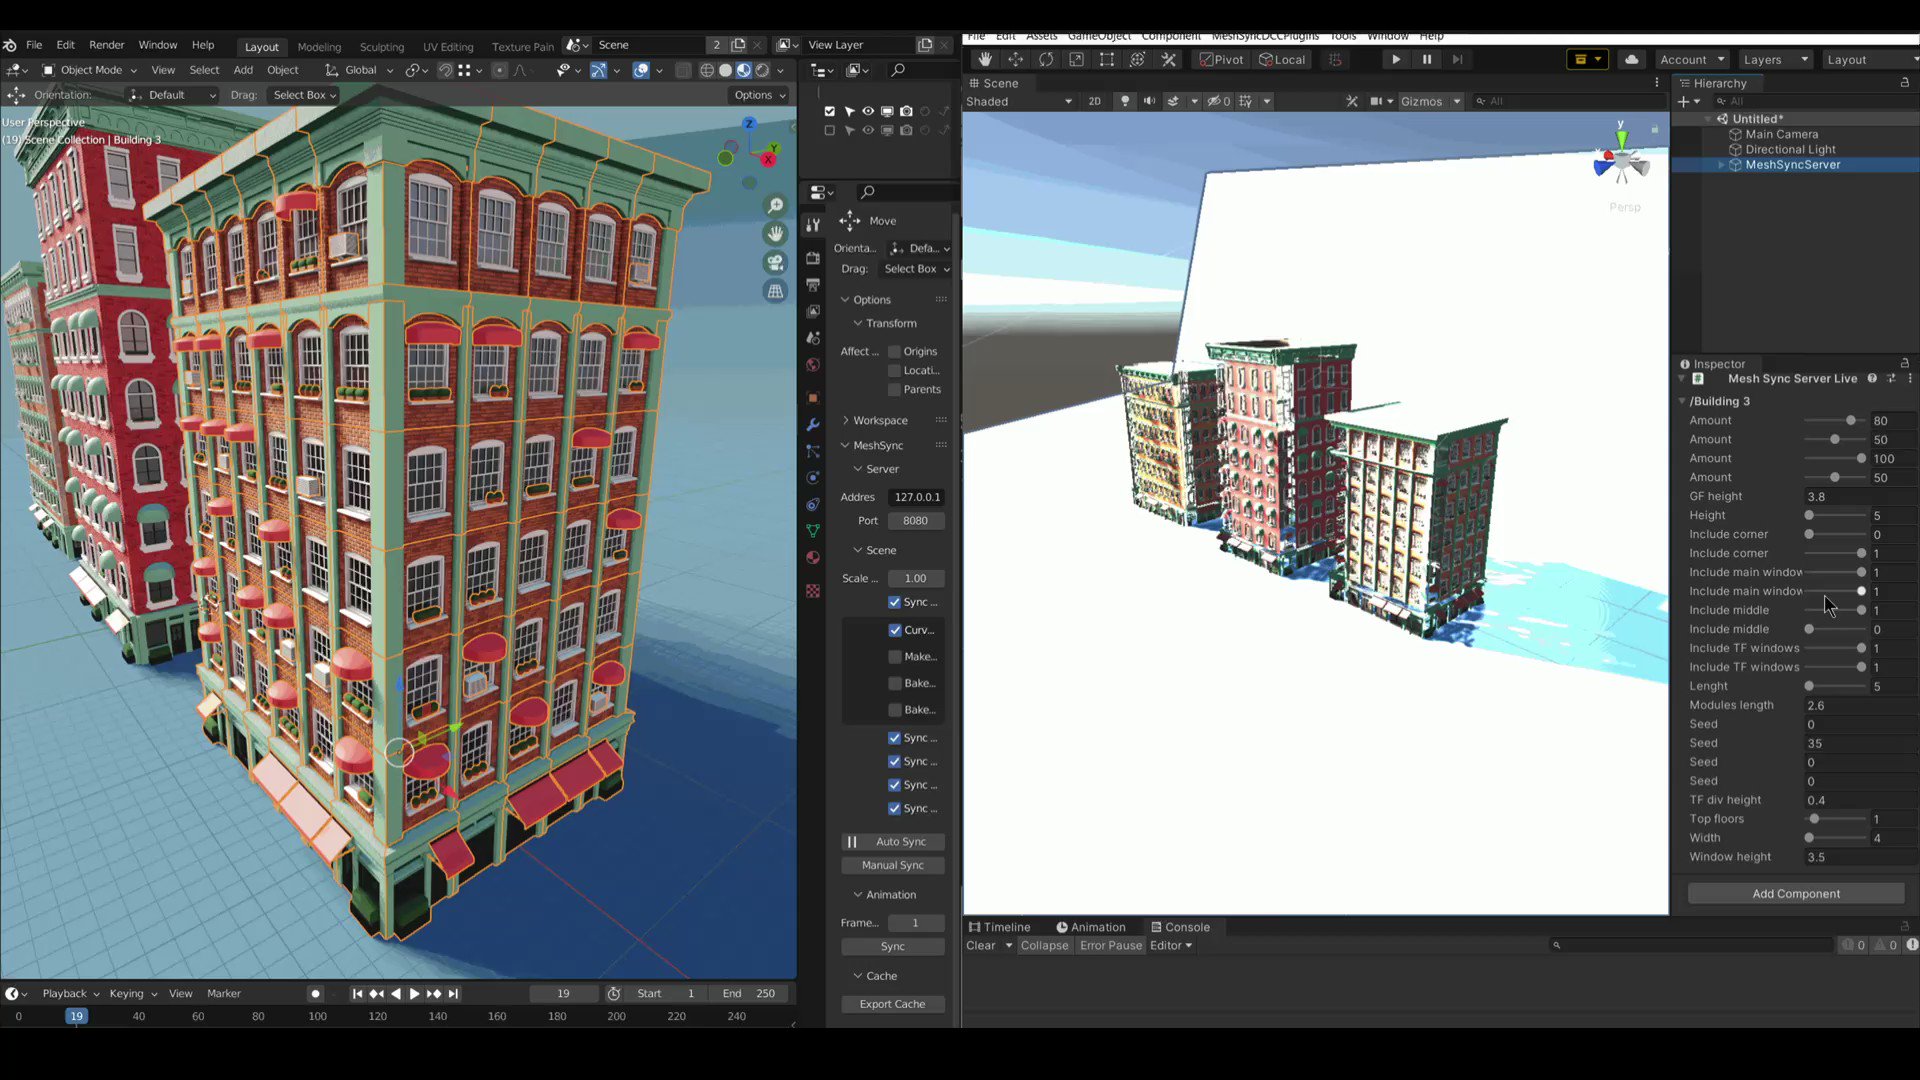The width and height of the screenshot is (1920, 1080).
Task: Click the Add Component button
Action: 1795,893
